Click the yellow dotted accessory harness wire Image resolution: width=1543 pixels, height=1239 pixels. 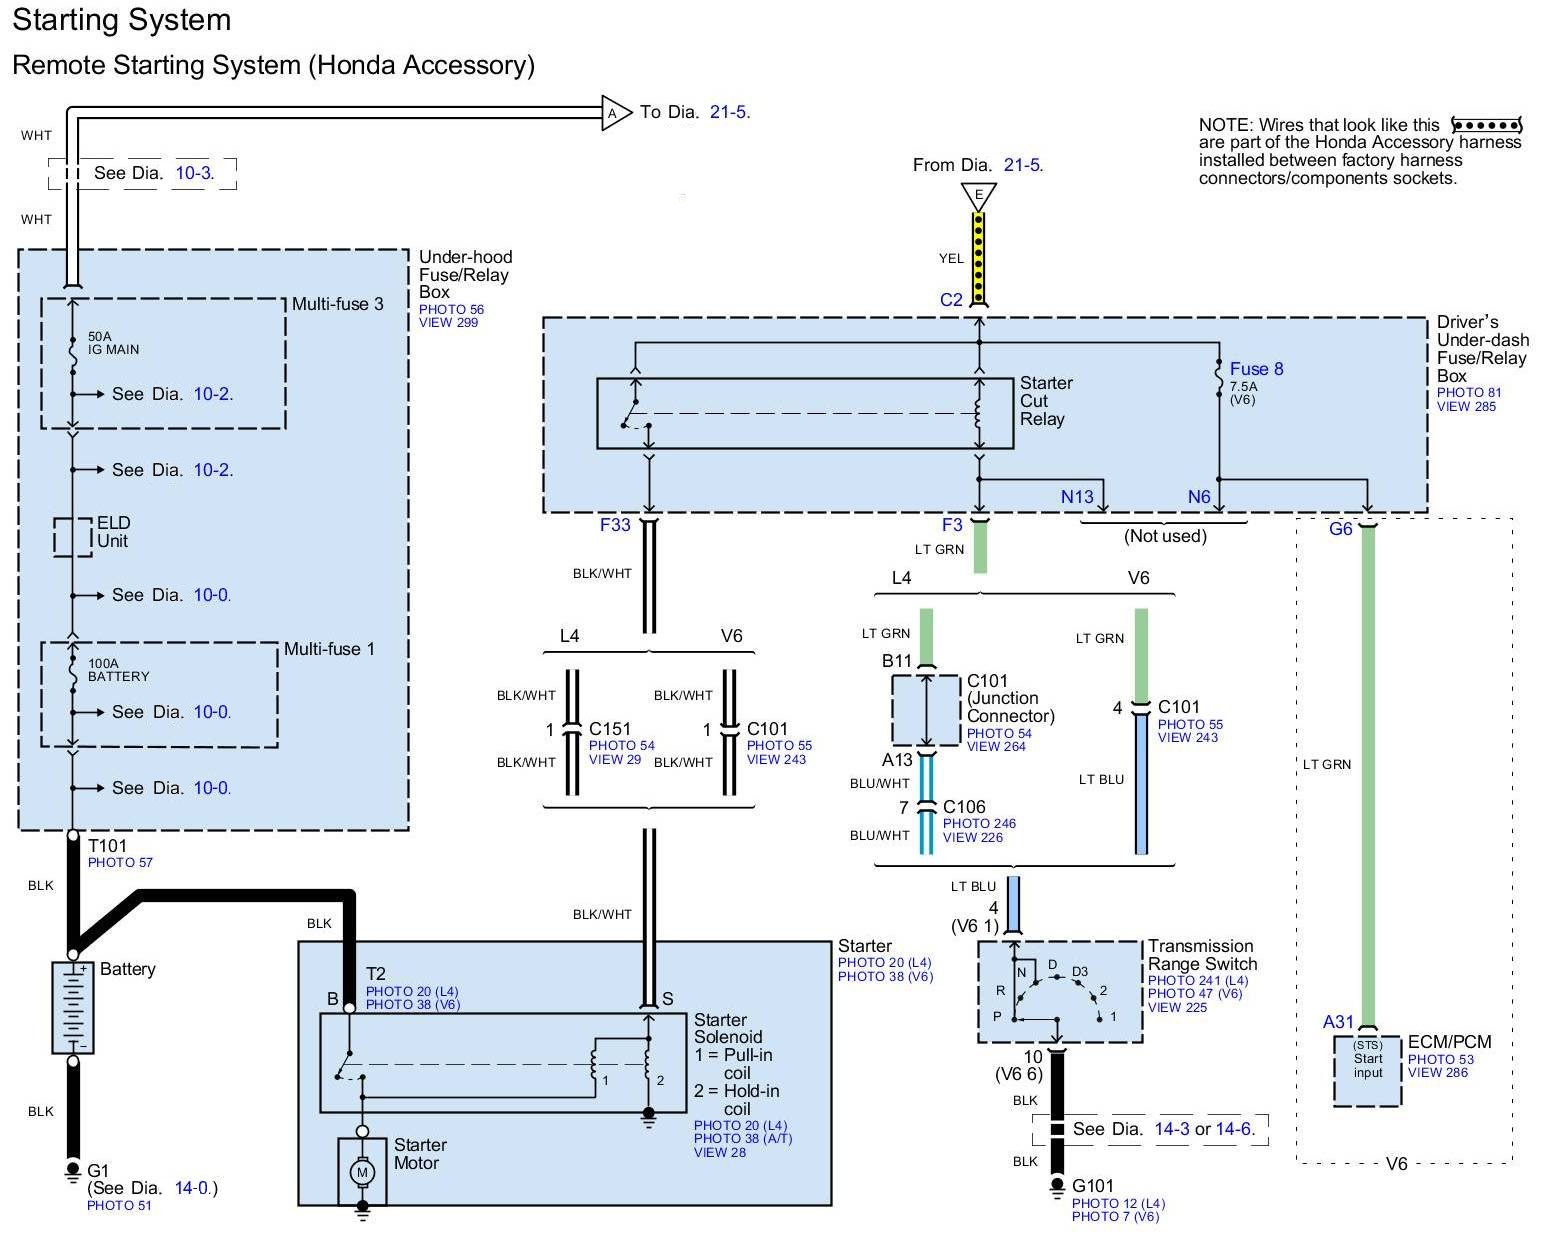(979, 258)
